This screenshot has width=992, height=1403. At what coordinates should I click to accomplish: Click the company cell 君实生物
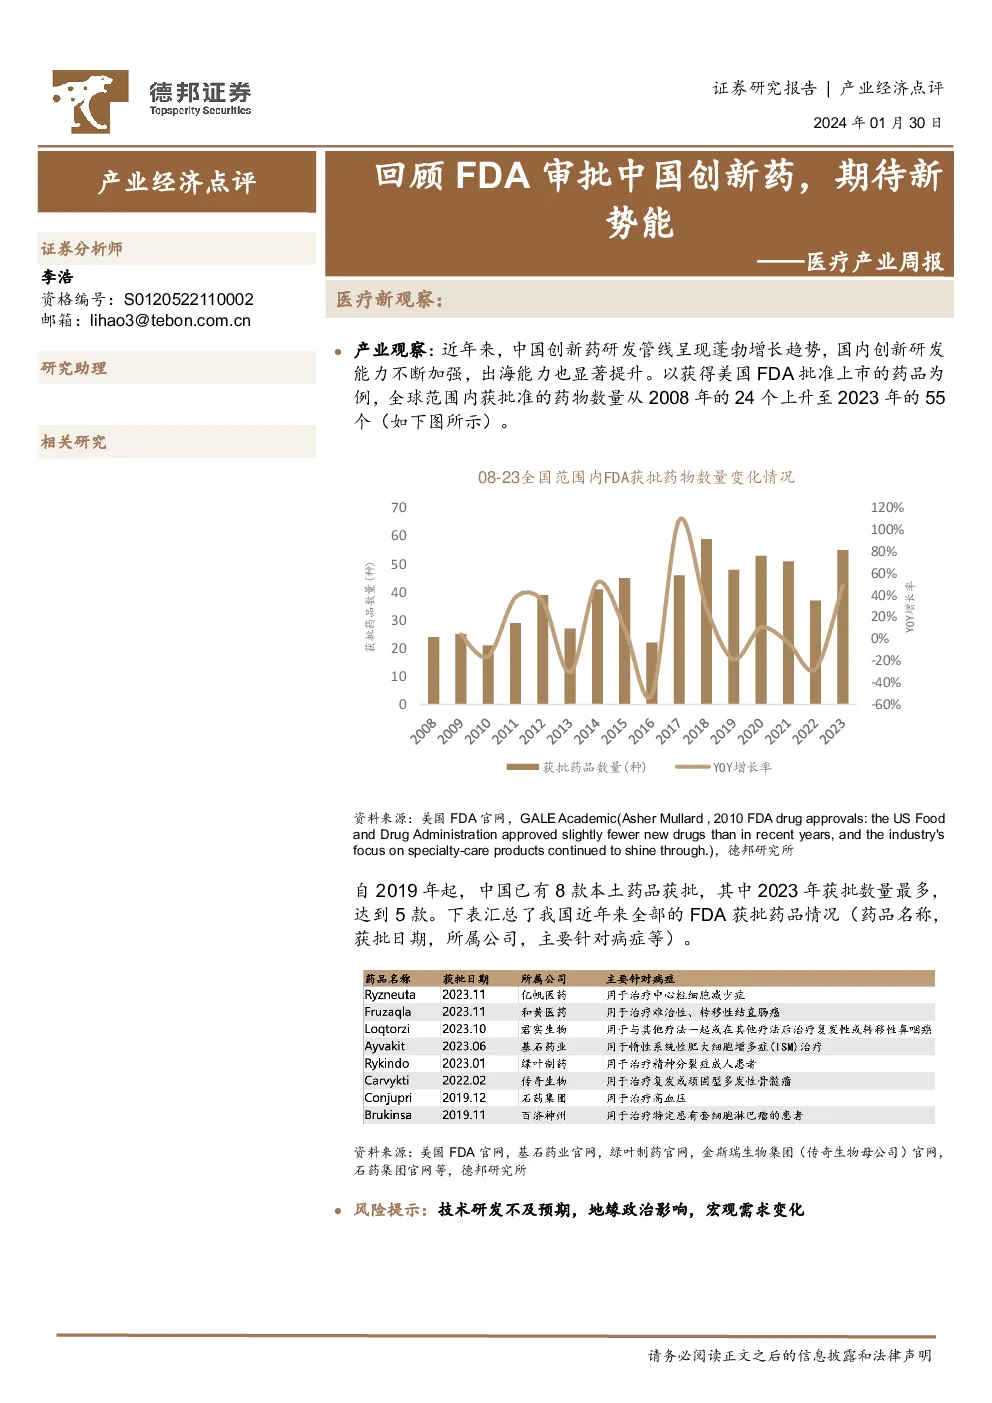tap(544, 1029)
